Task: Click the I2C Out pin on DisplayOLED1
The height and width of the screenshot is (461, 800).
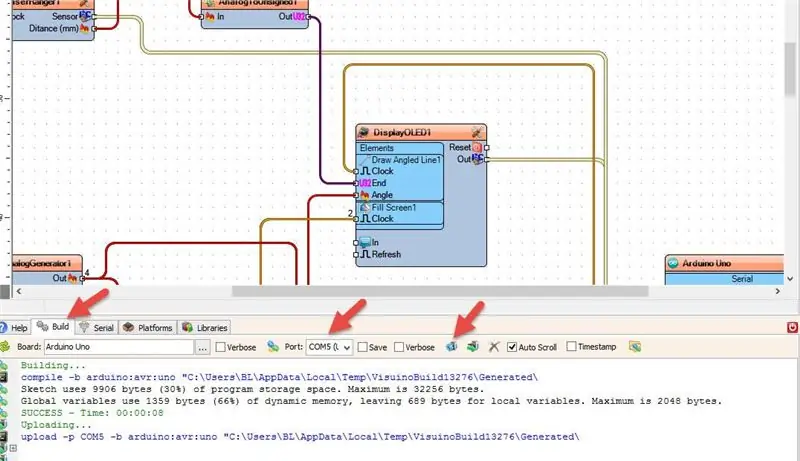Action: click(x=477, y=160)
